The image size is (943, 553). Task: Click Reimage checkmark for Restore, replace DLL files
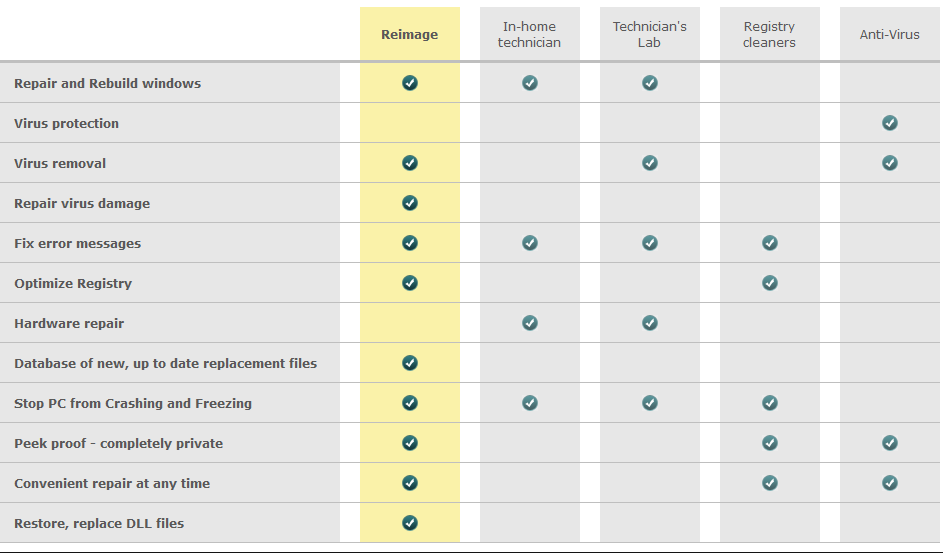coord(410,523)
